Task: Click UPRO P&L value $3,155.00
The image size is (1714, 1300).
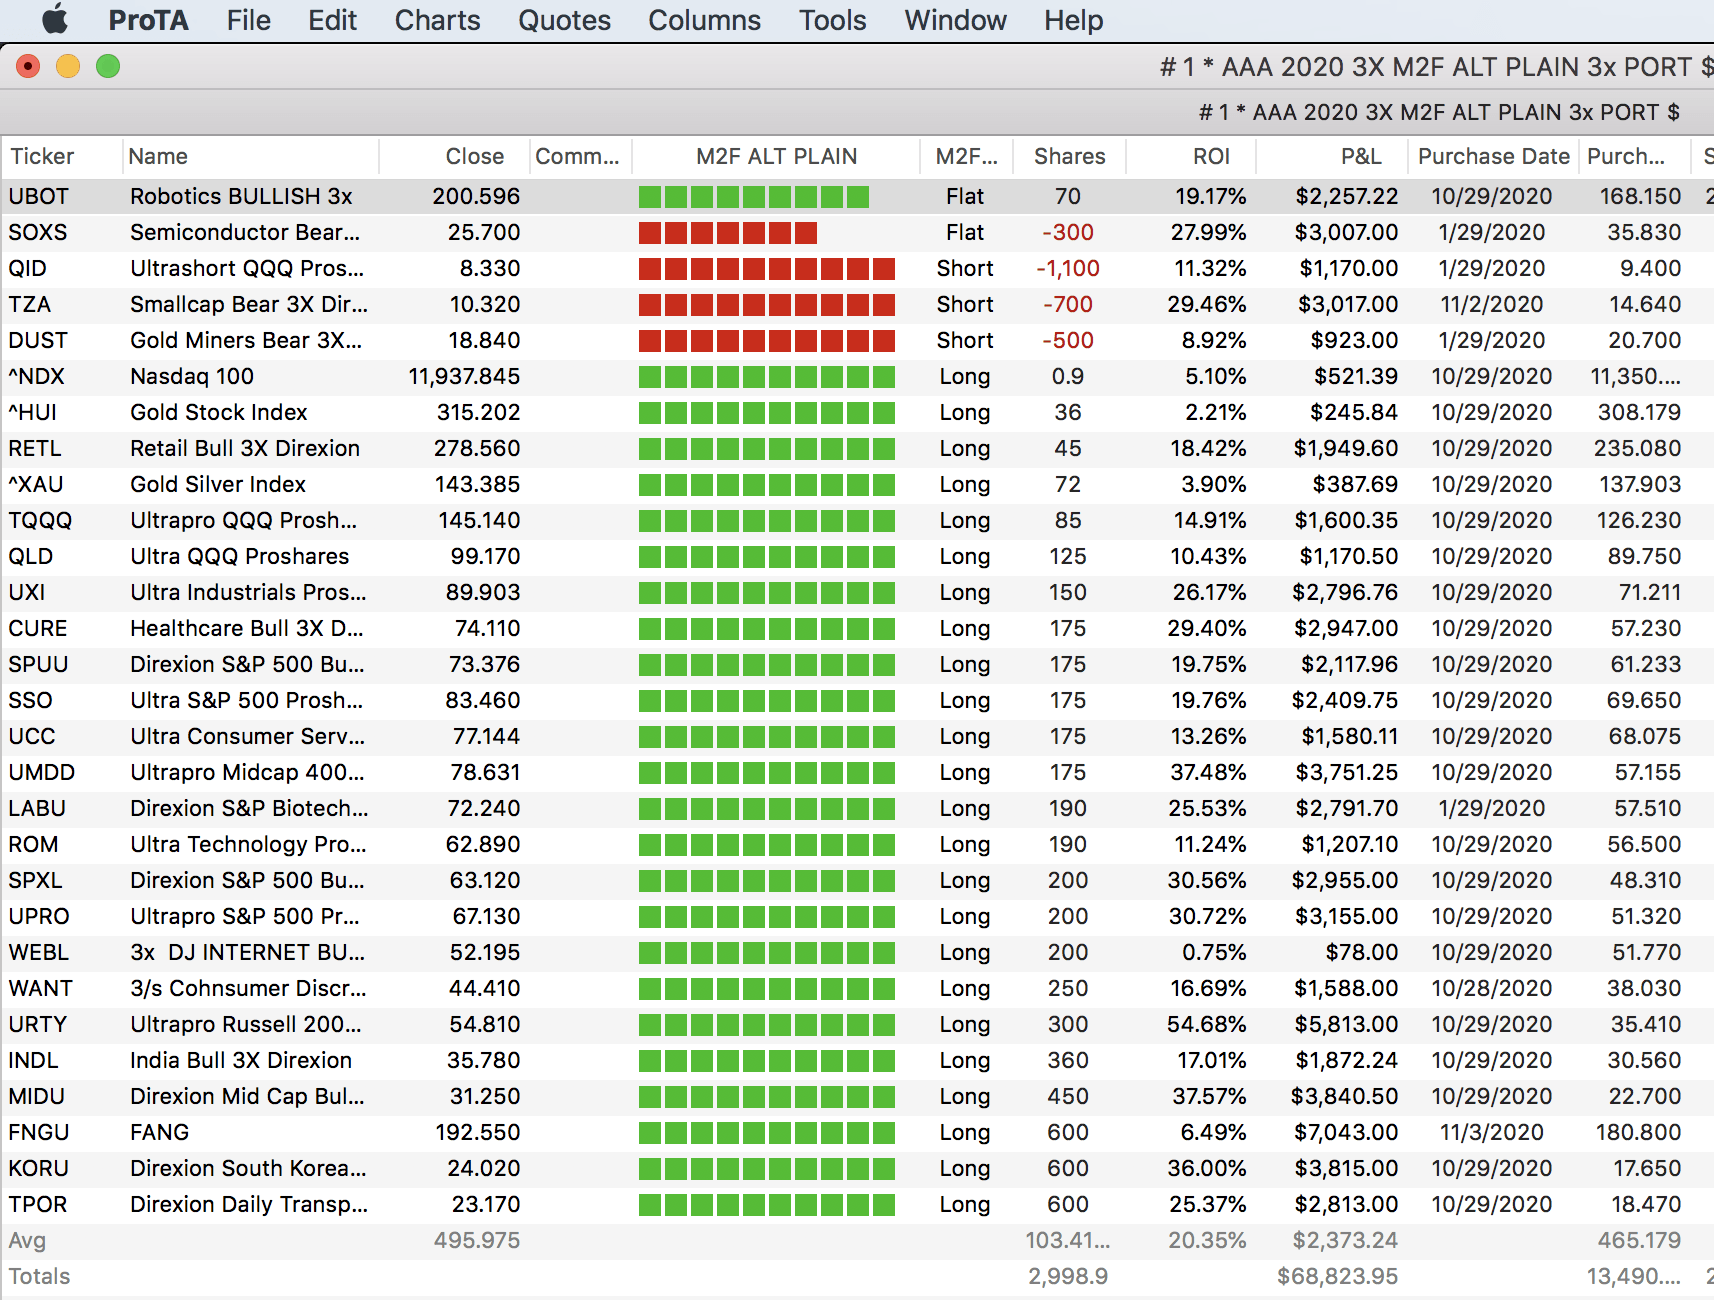Action: coord(1347,916)
